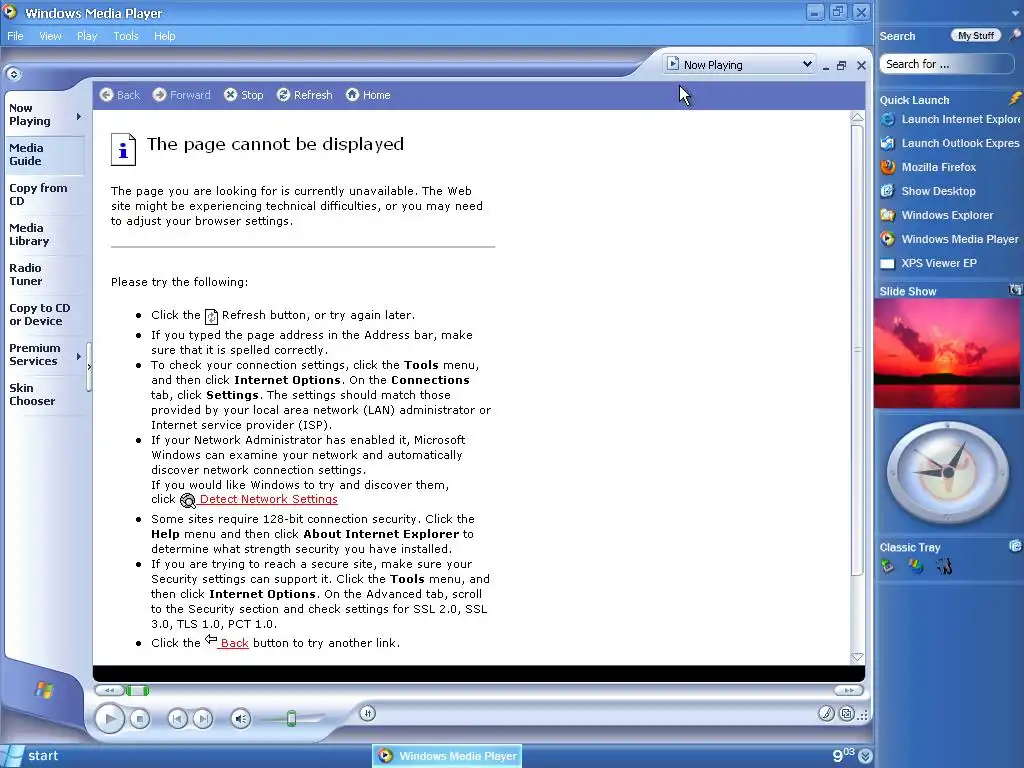
Task: Click the third Classic Tray icon
Action: click(x=944, y=566)
